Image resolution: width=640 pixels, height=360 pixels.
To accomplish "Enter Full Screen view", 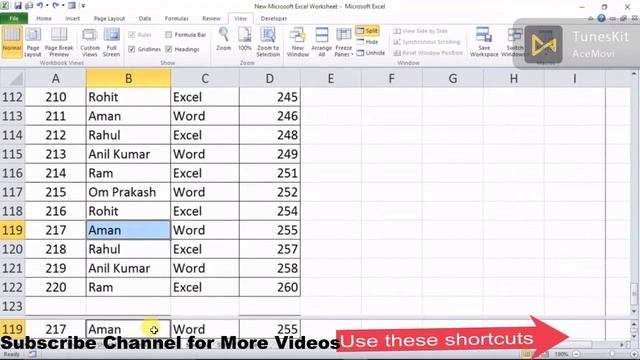I will (111, 42).
